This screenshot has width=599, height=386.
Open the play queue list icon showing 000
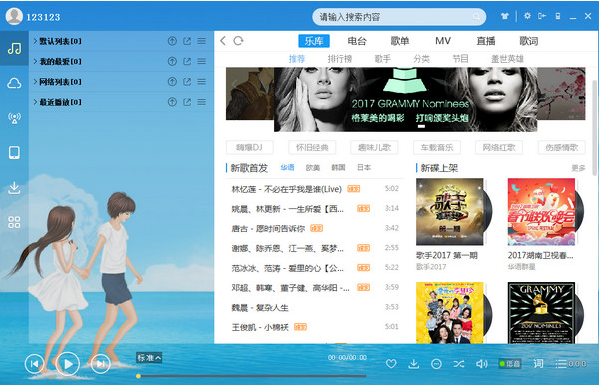[571, 364]
